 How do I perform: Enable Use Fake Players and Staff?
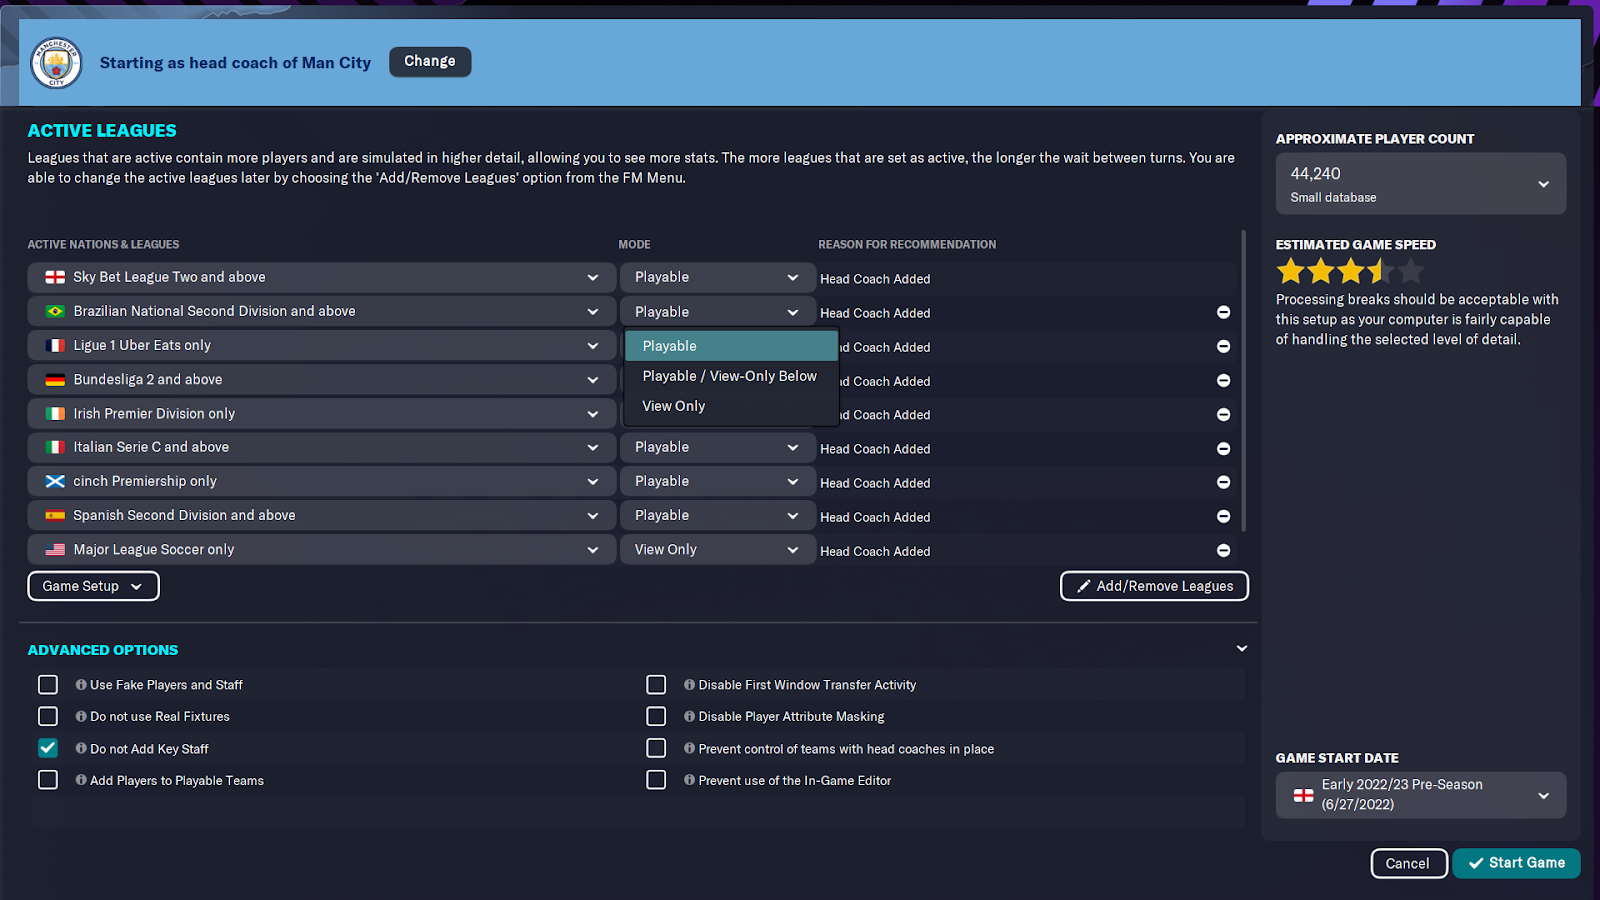[48, 685]
